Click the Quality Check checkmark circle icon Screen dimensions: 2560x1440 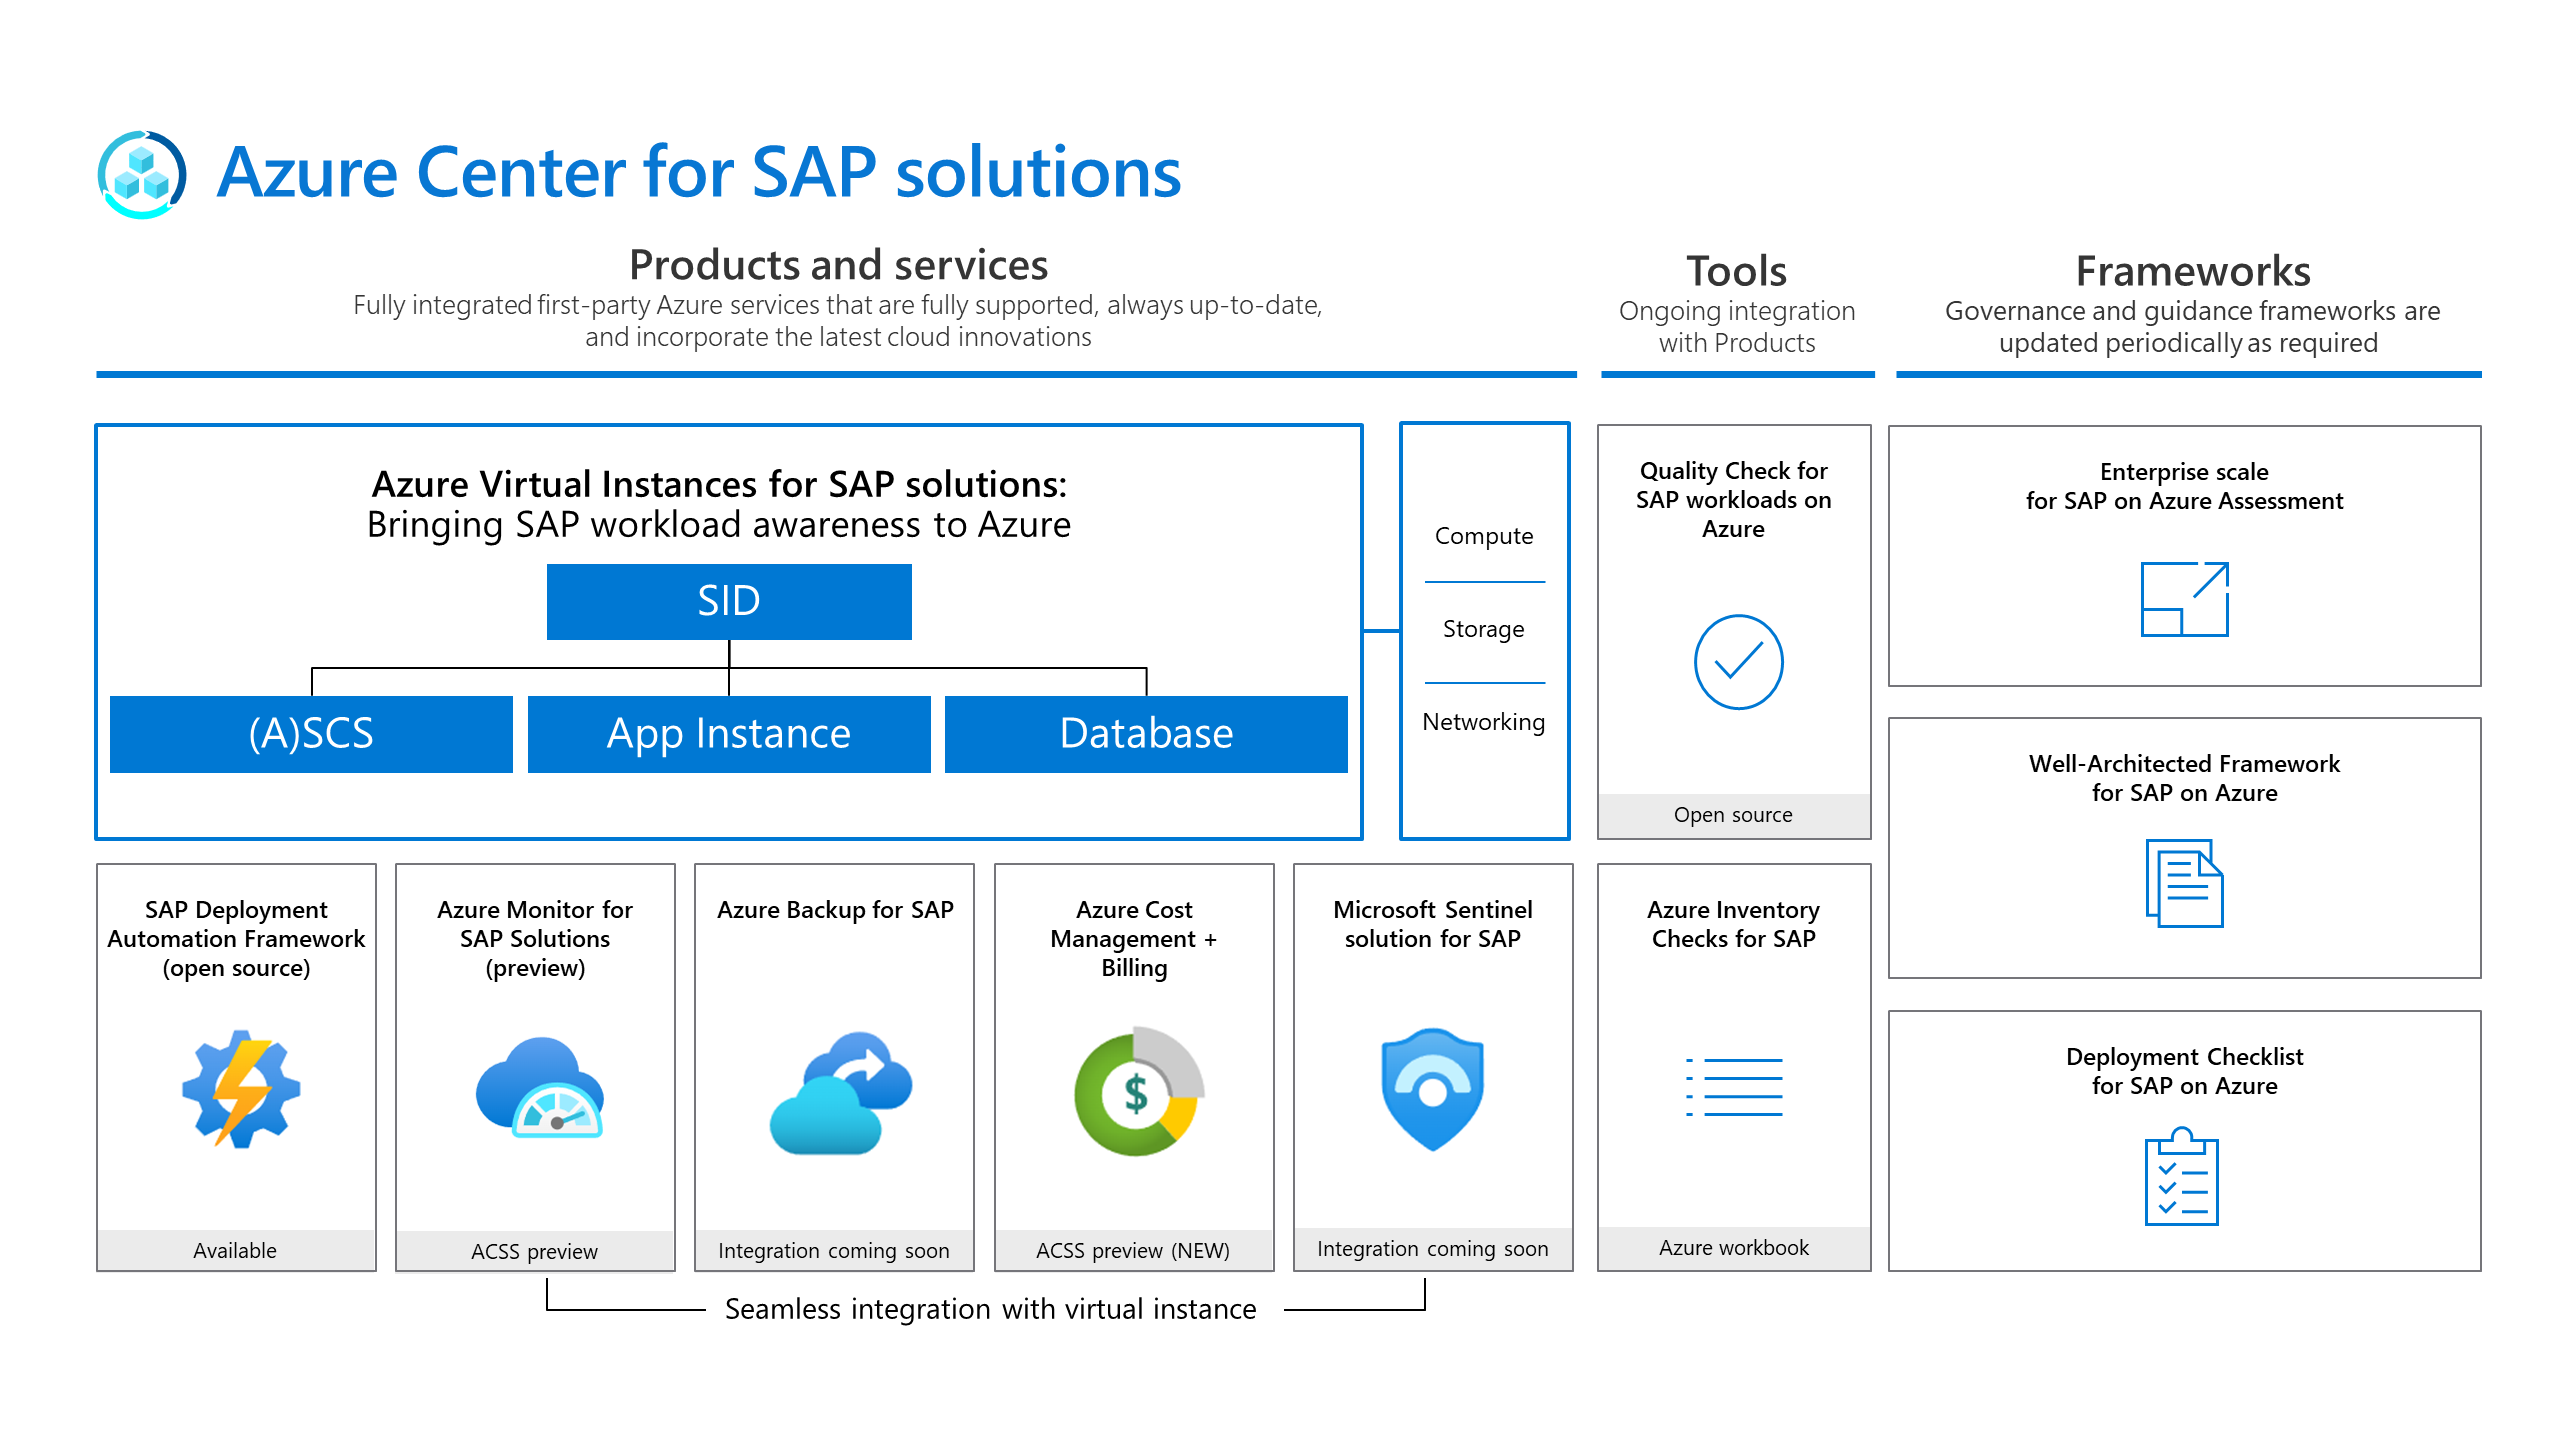(x=1738, y=662)
